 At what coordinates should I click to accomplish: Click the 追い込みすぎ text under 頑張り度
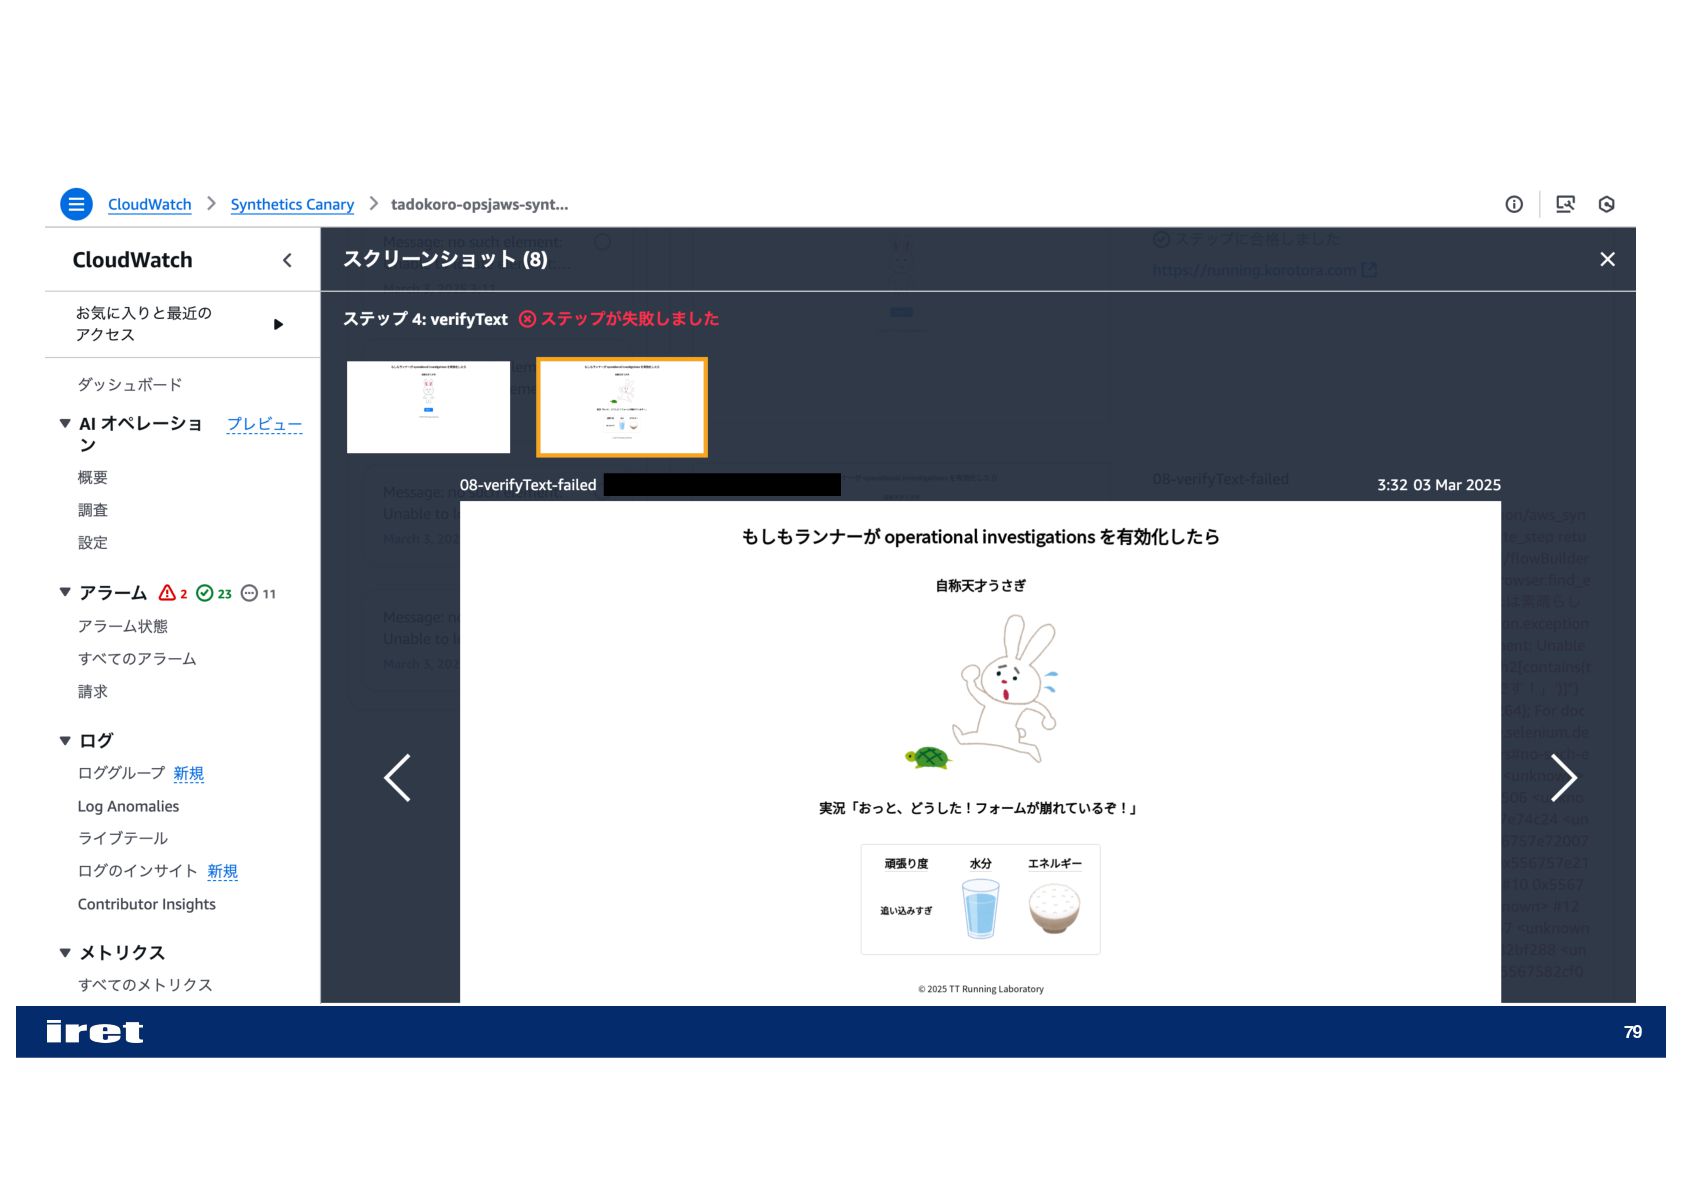pyautogui.click(x=906, y=911)
